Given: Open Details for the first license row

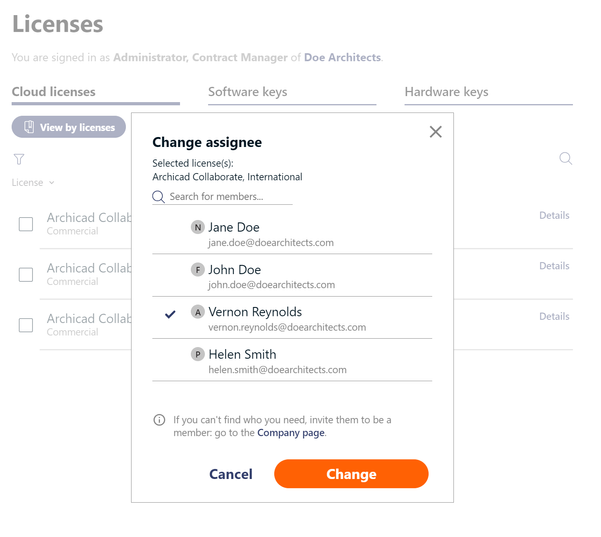Looking at the screenshot, I should [554, 215].
